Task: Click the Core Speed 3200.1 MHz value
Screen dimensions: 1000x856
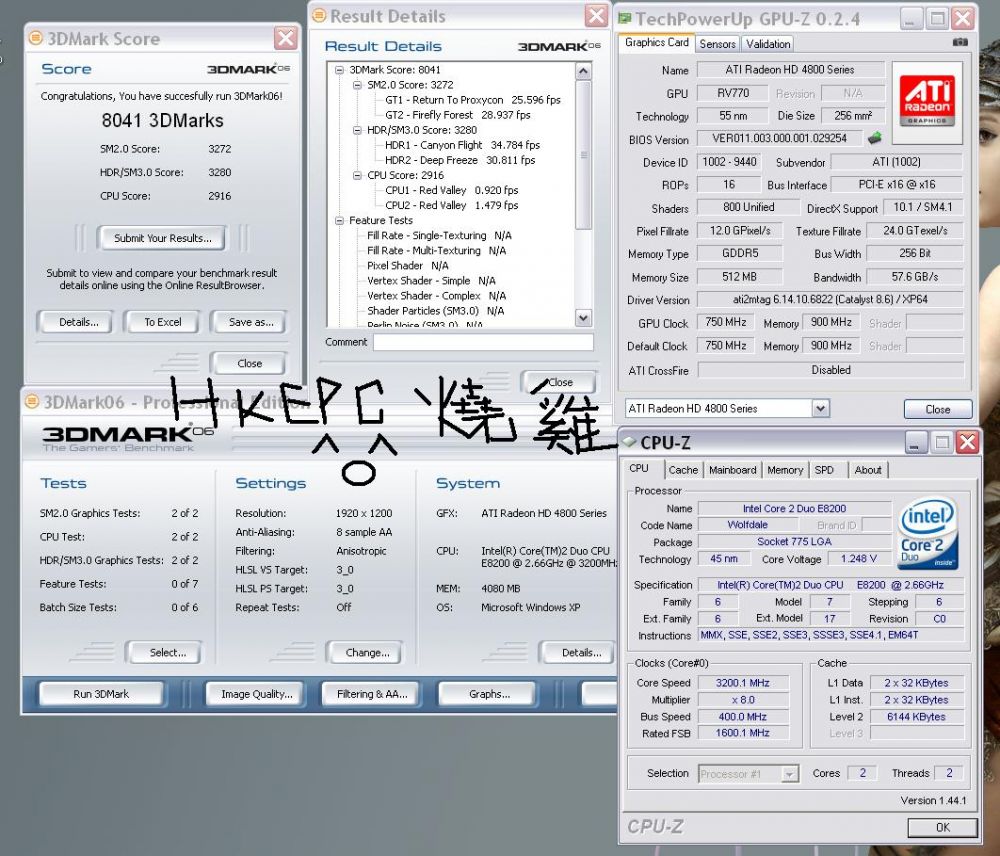Action: point(743,683)
